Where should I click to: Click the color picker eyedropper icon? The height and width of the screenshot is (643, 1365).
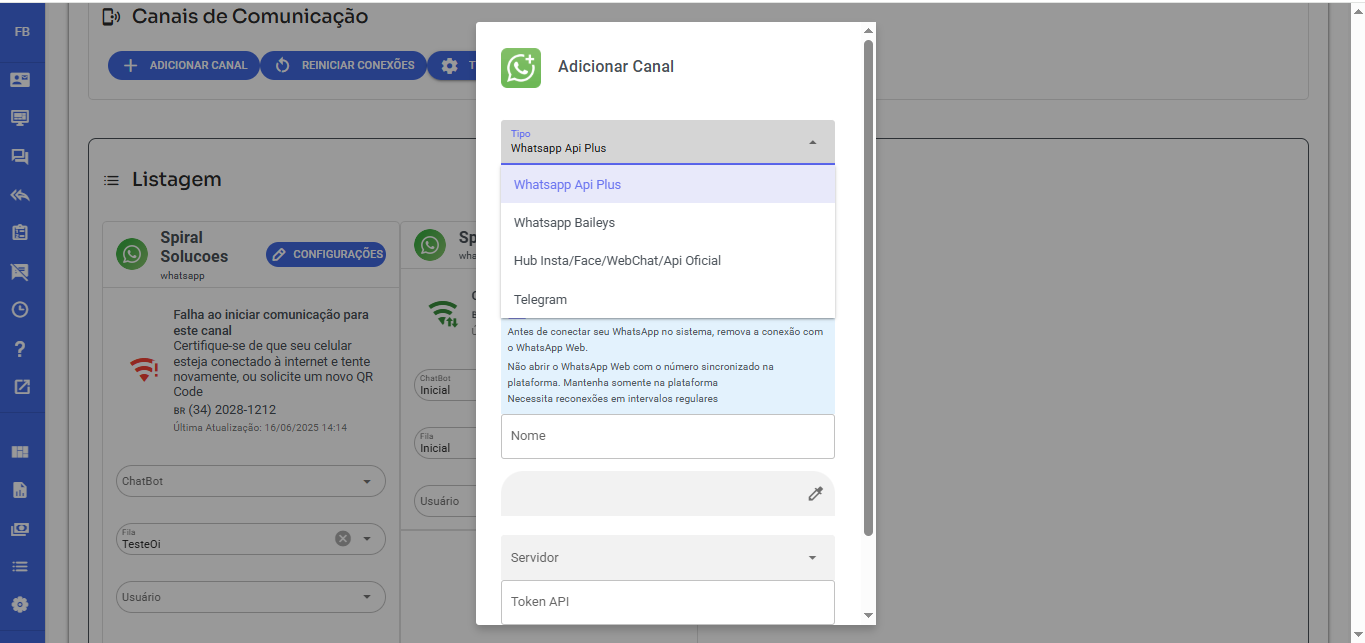coord(815,494)
